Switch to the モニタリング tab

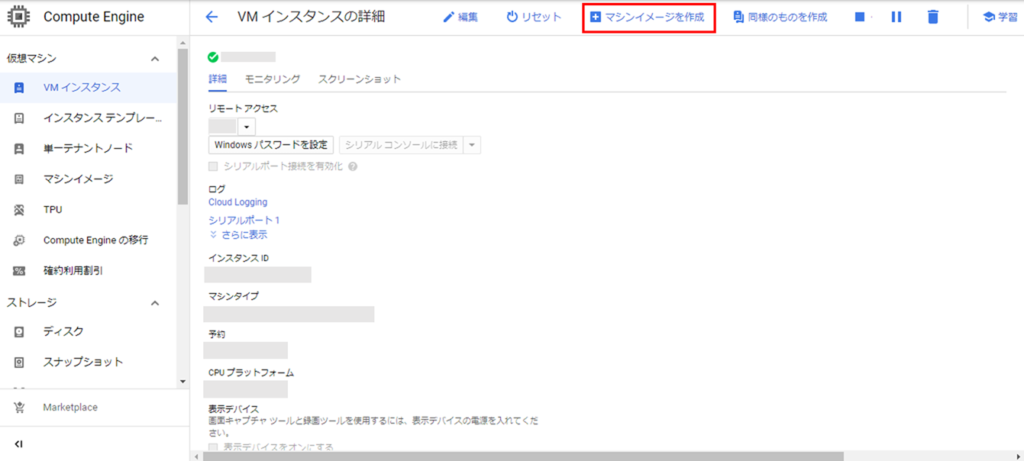coord(272,79)
